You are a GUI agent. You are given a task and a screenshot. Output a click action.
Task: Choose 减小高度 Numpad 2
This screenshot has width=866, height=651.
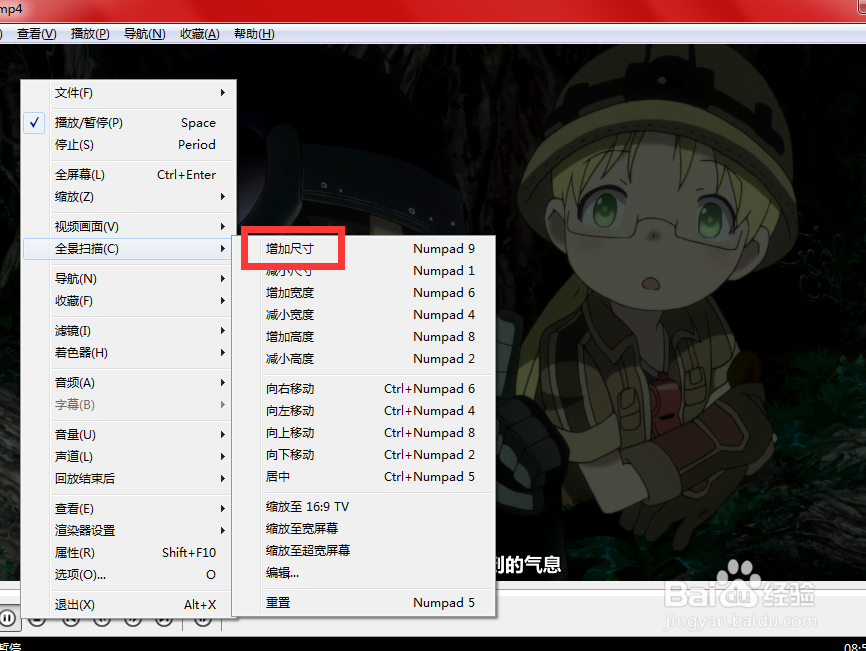(x=363, y=359)
